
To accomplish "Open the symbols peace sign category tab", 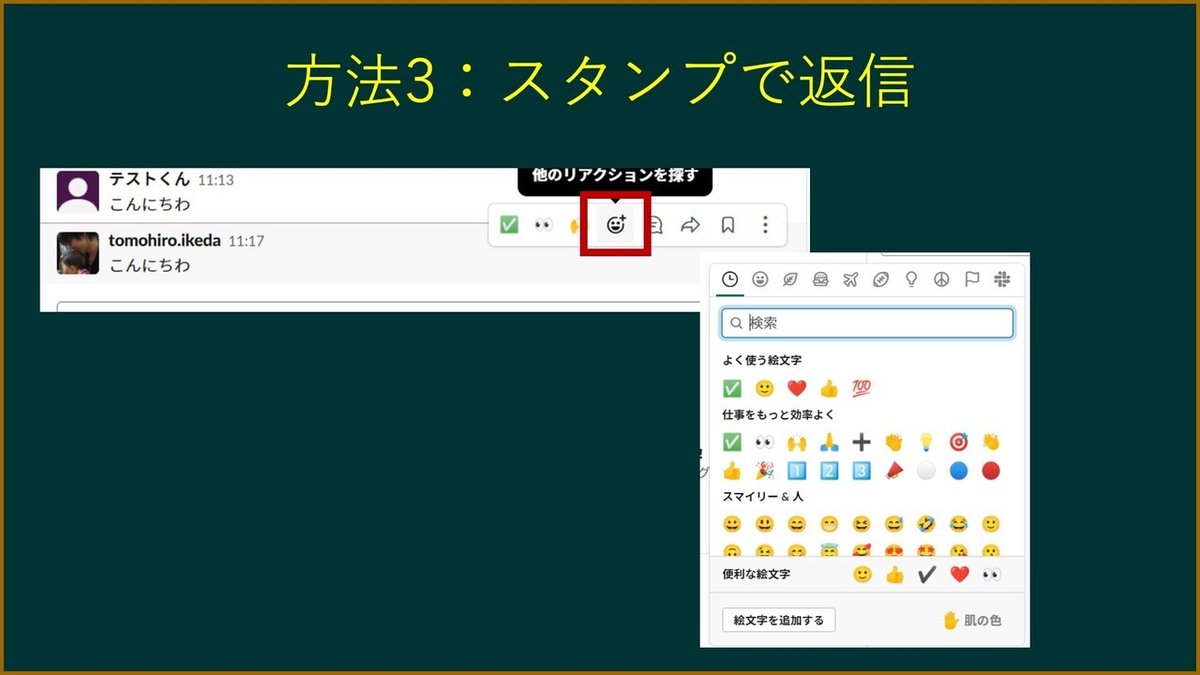I will point(941,280).
